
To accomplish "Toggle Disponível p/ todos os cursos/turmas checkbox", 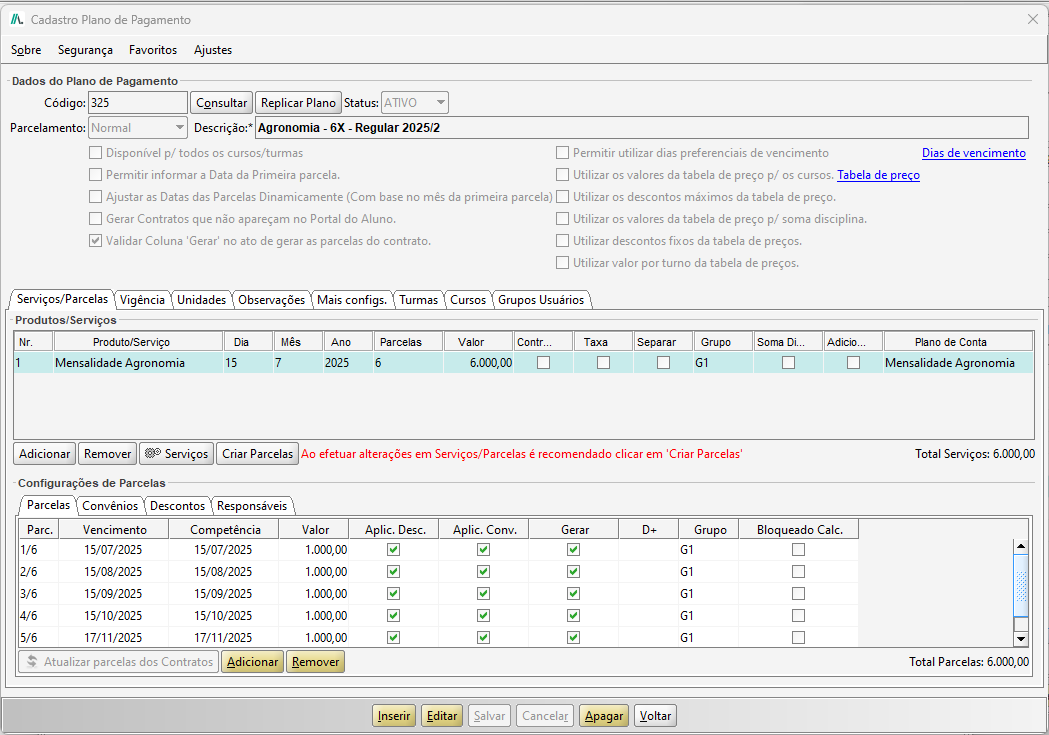I will [95, 153].
